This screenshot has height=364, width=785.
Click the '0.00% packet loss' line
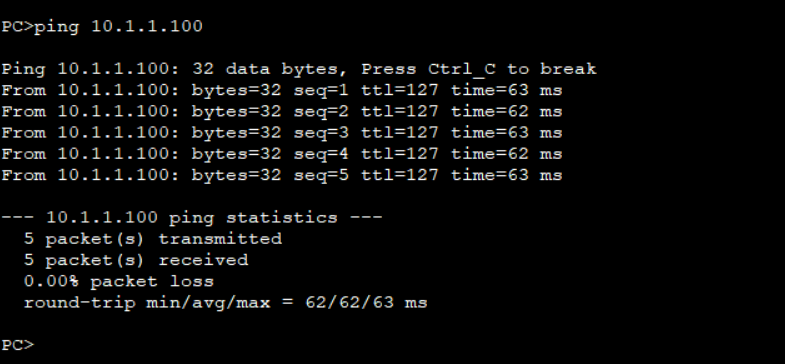pos(119,281)
